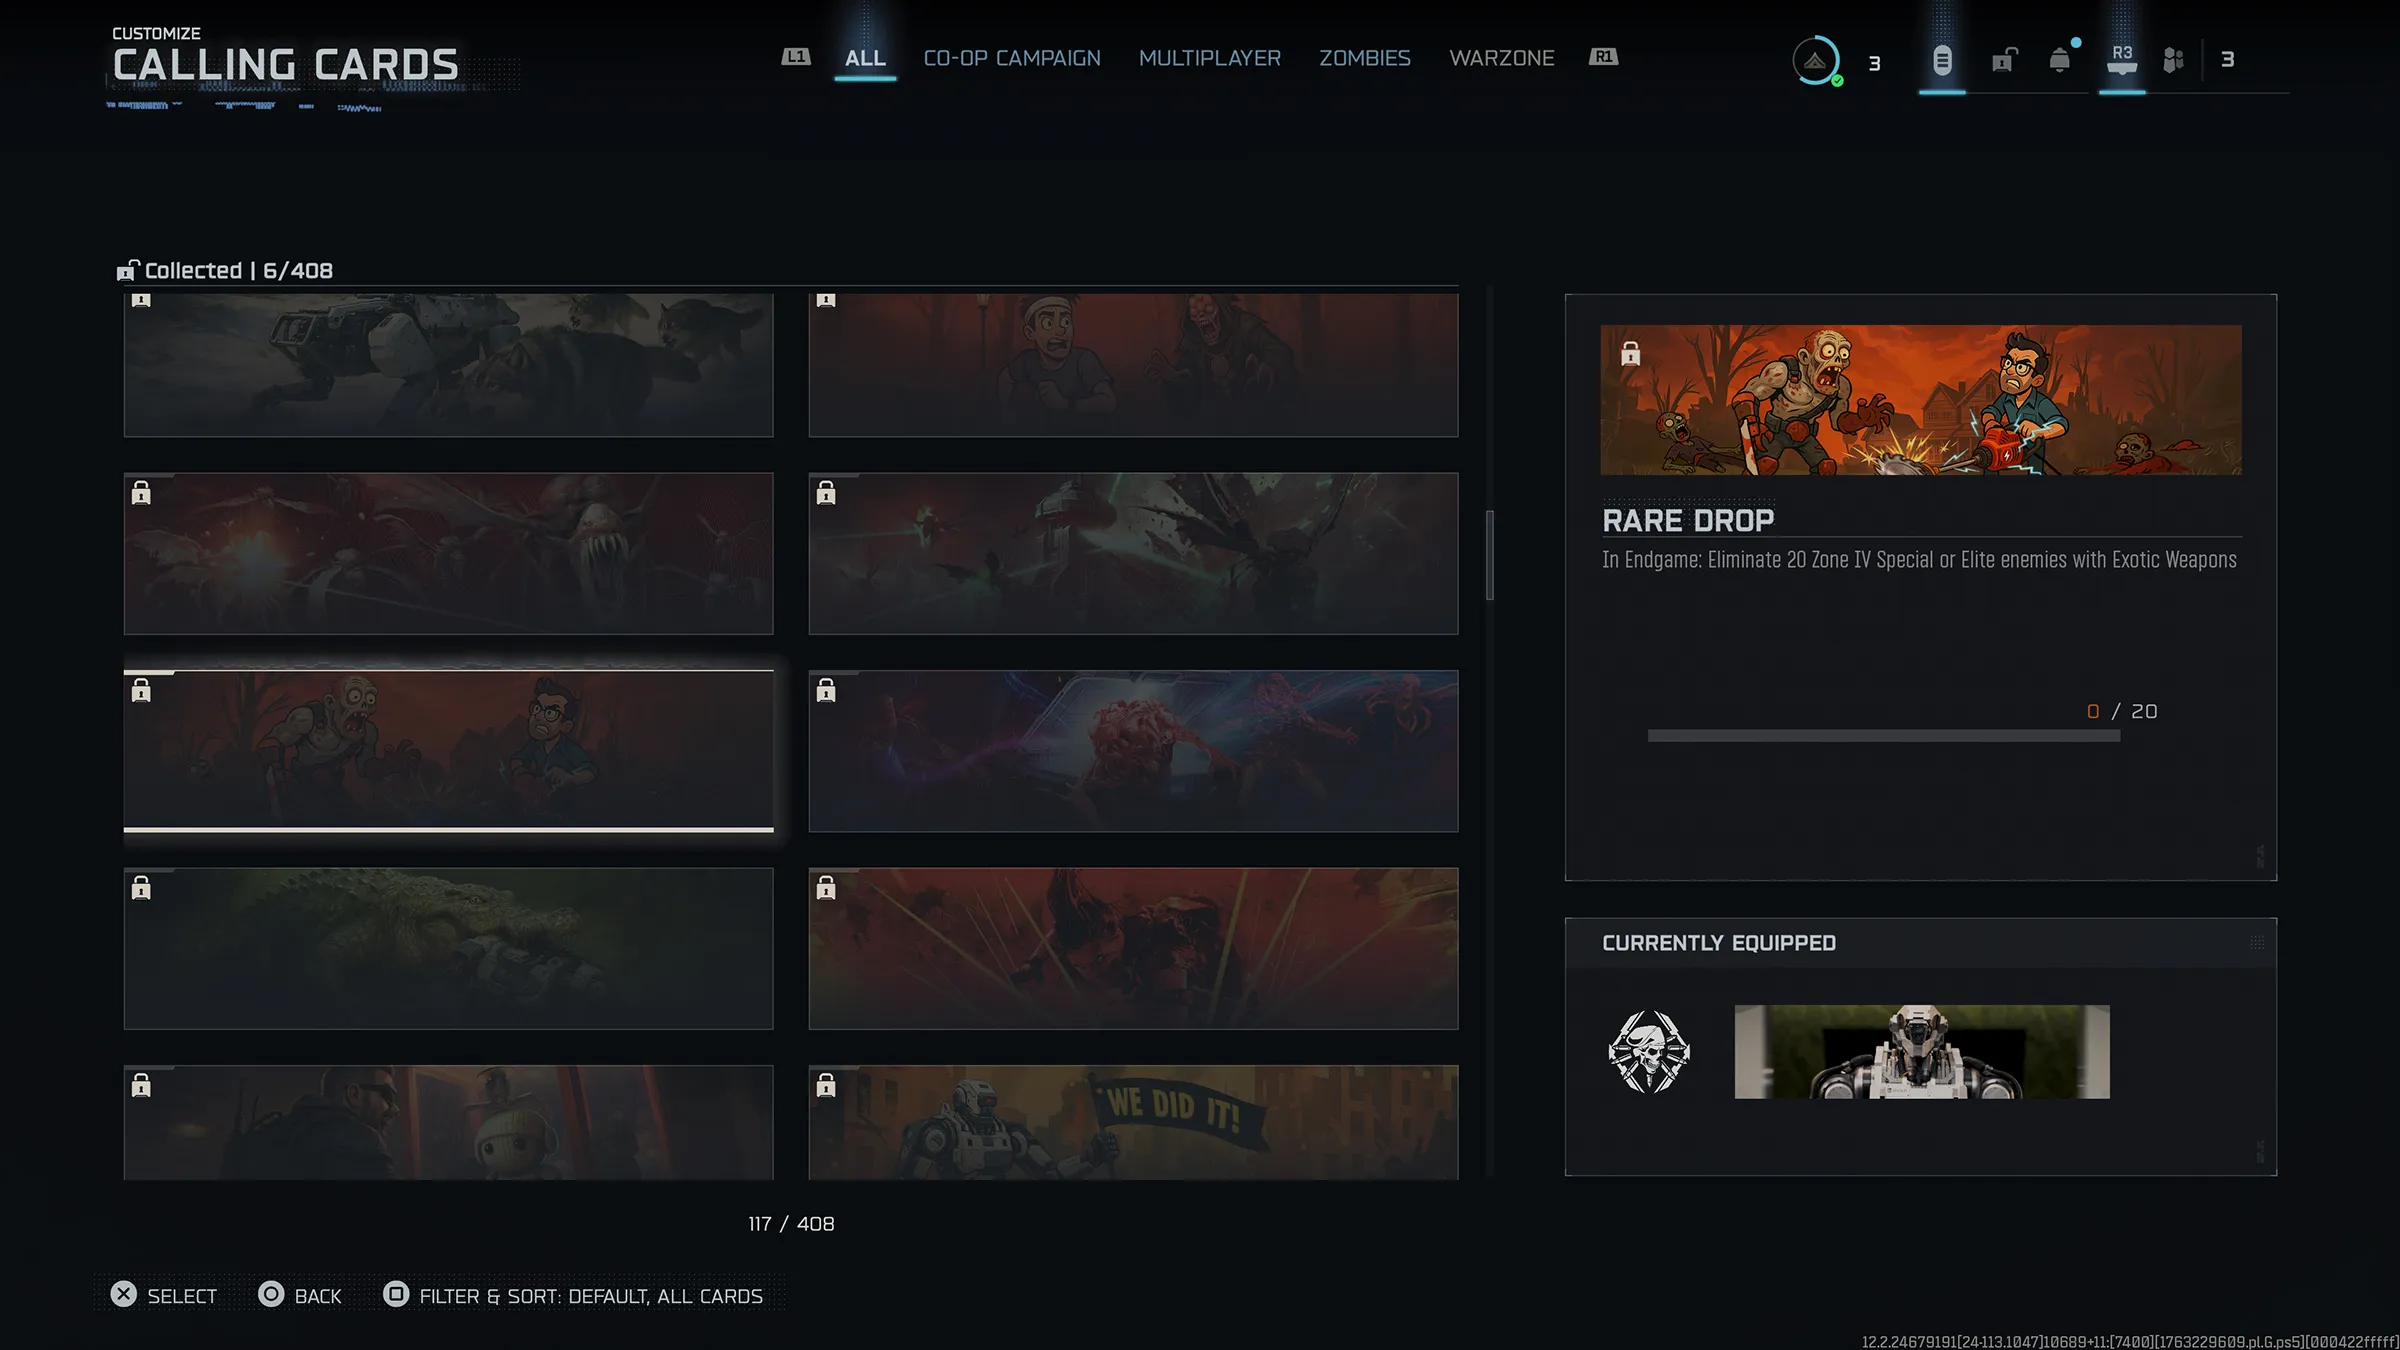Select the locked alligator calling card
2400x1350 pixels.
pyautogui.click(x=448, y=948)
